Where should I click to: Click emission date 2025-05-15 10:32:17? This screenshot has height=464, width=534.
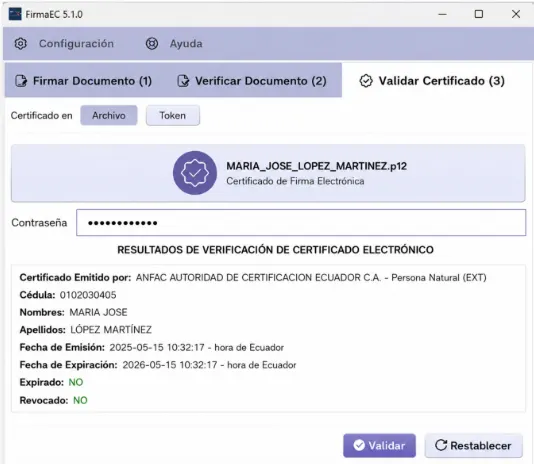pyautogui.click(x=157, y=347)
